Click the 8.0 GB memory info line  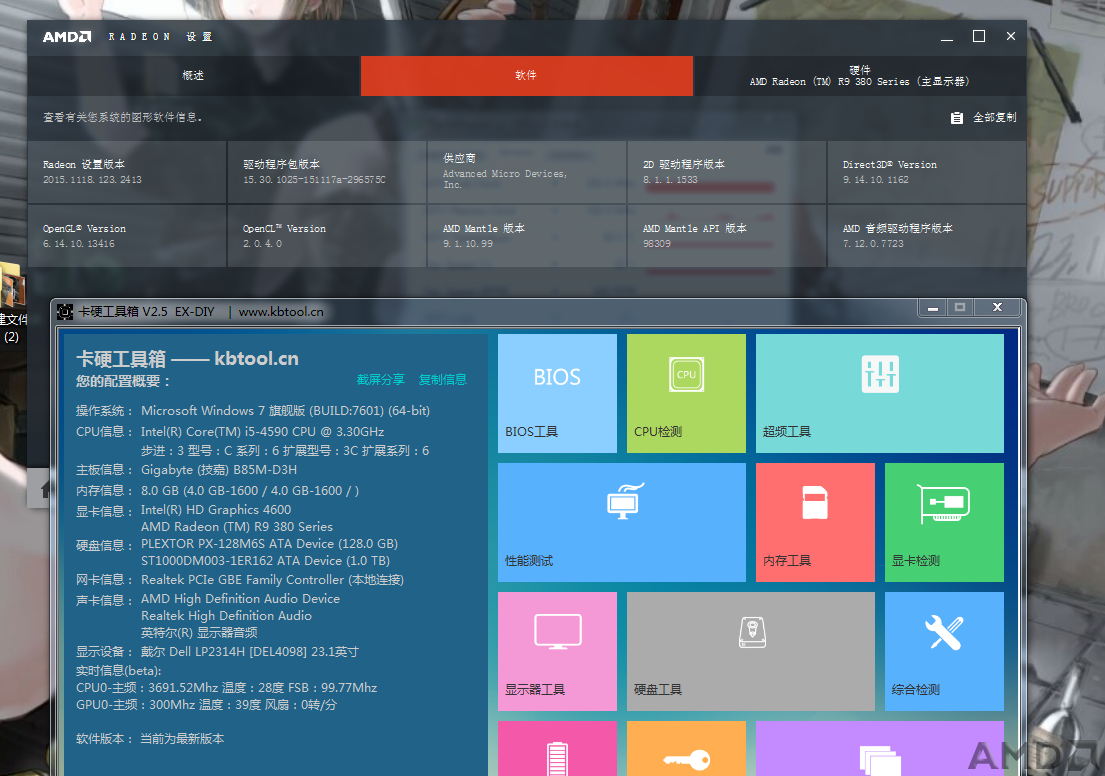tap(249, 491)
